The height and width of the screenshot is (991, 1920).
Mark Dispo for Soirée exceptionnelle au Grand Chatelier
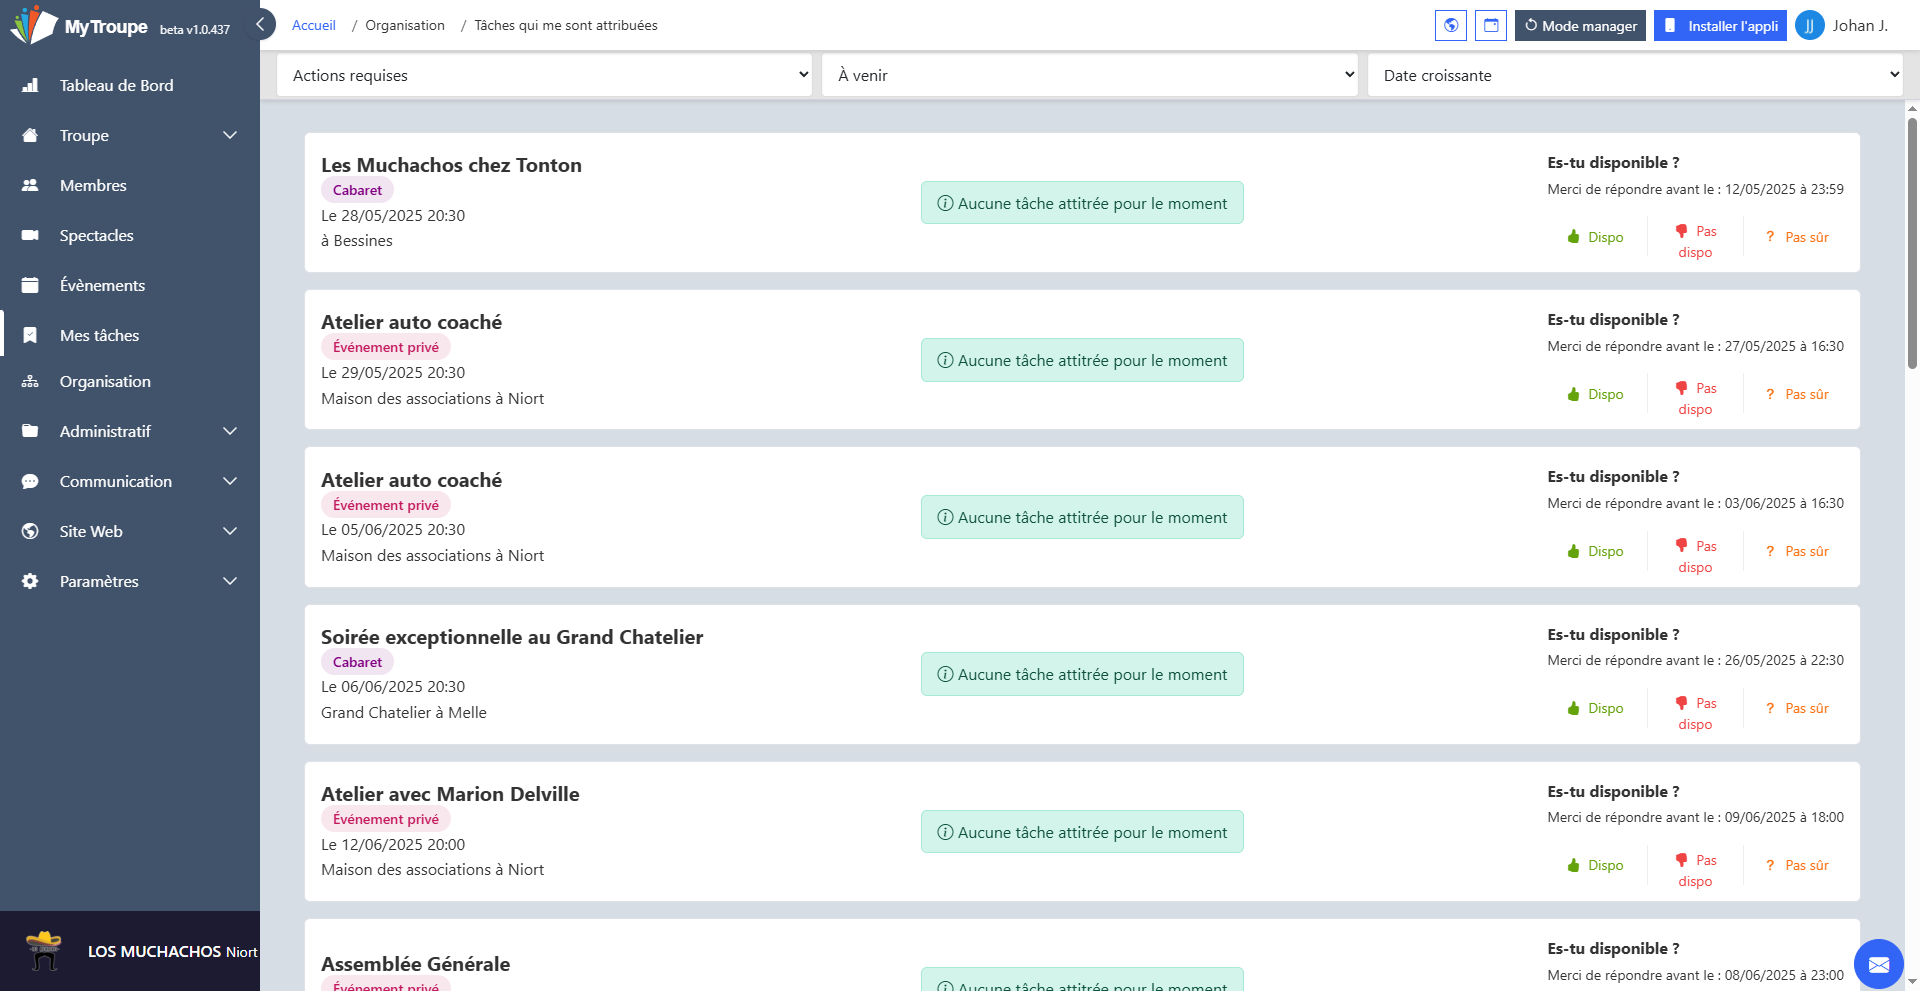[x=1596, y=708]
